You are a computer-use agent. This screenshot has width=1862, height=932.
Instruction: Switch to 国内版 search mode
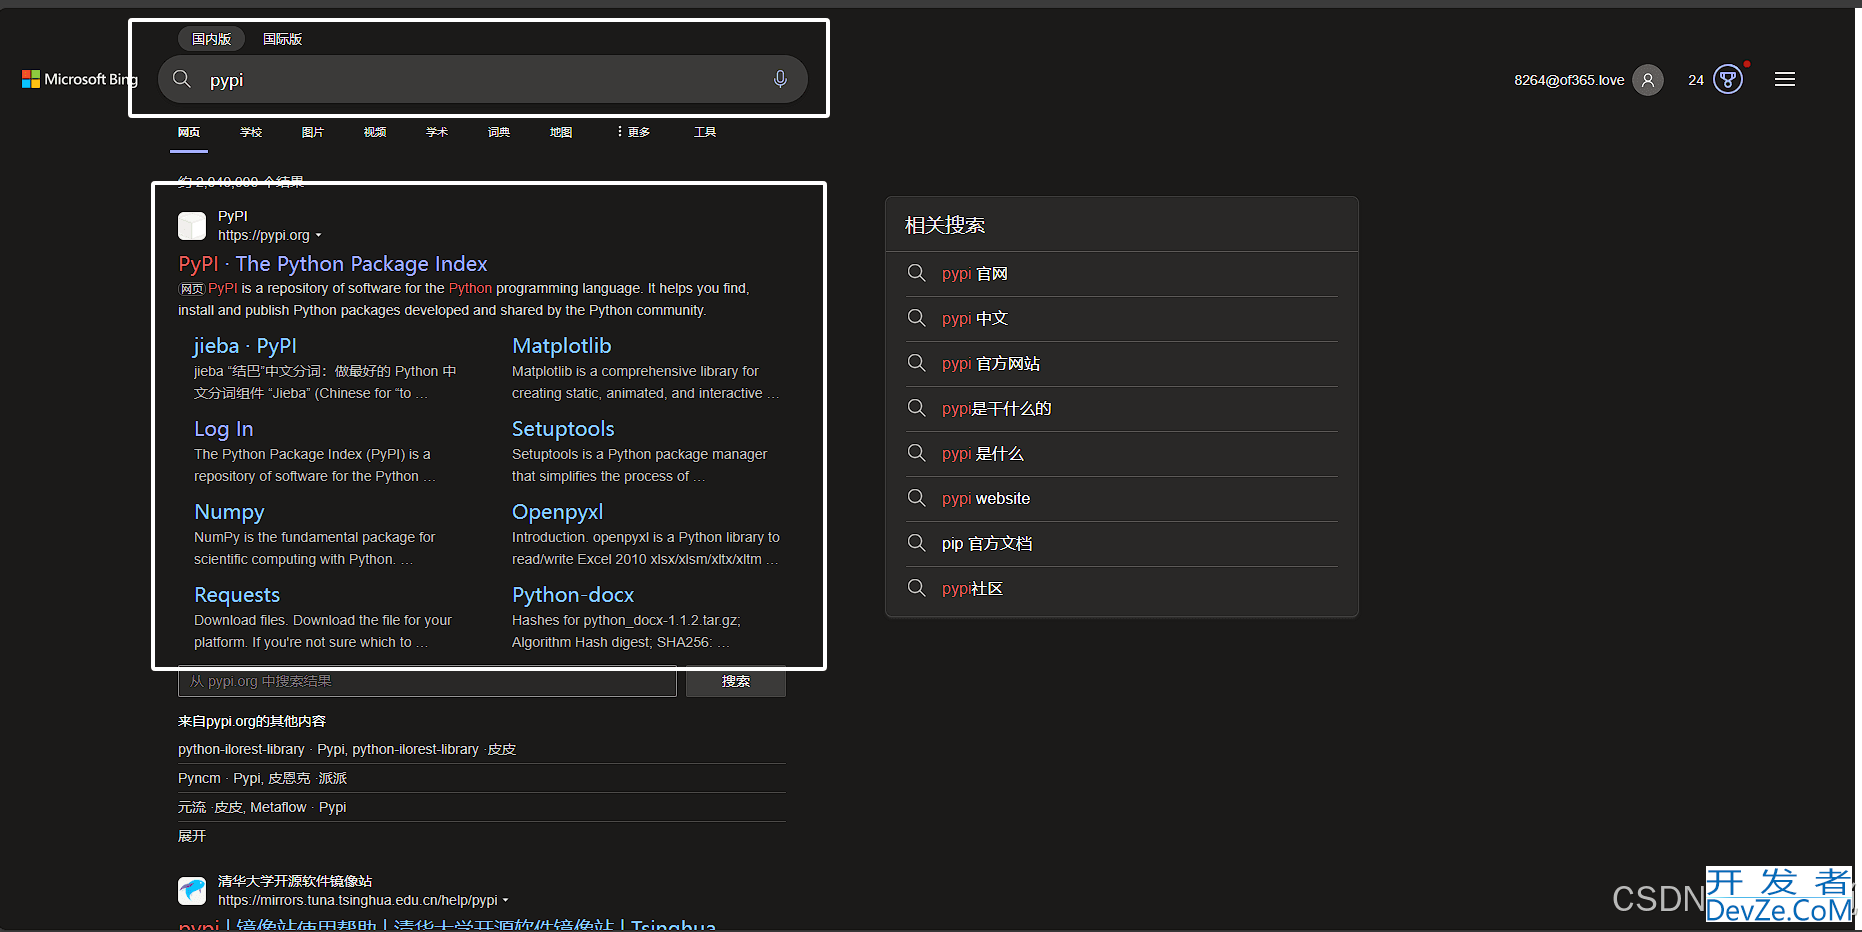[x=211, y=39]
